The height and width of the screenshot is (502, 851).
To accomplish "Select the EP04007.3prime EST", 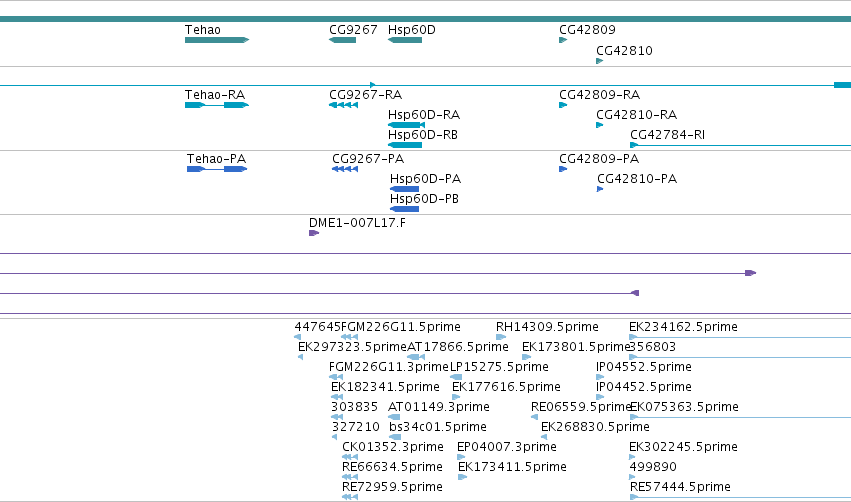I will click(461, 457).
